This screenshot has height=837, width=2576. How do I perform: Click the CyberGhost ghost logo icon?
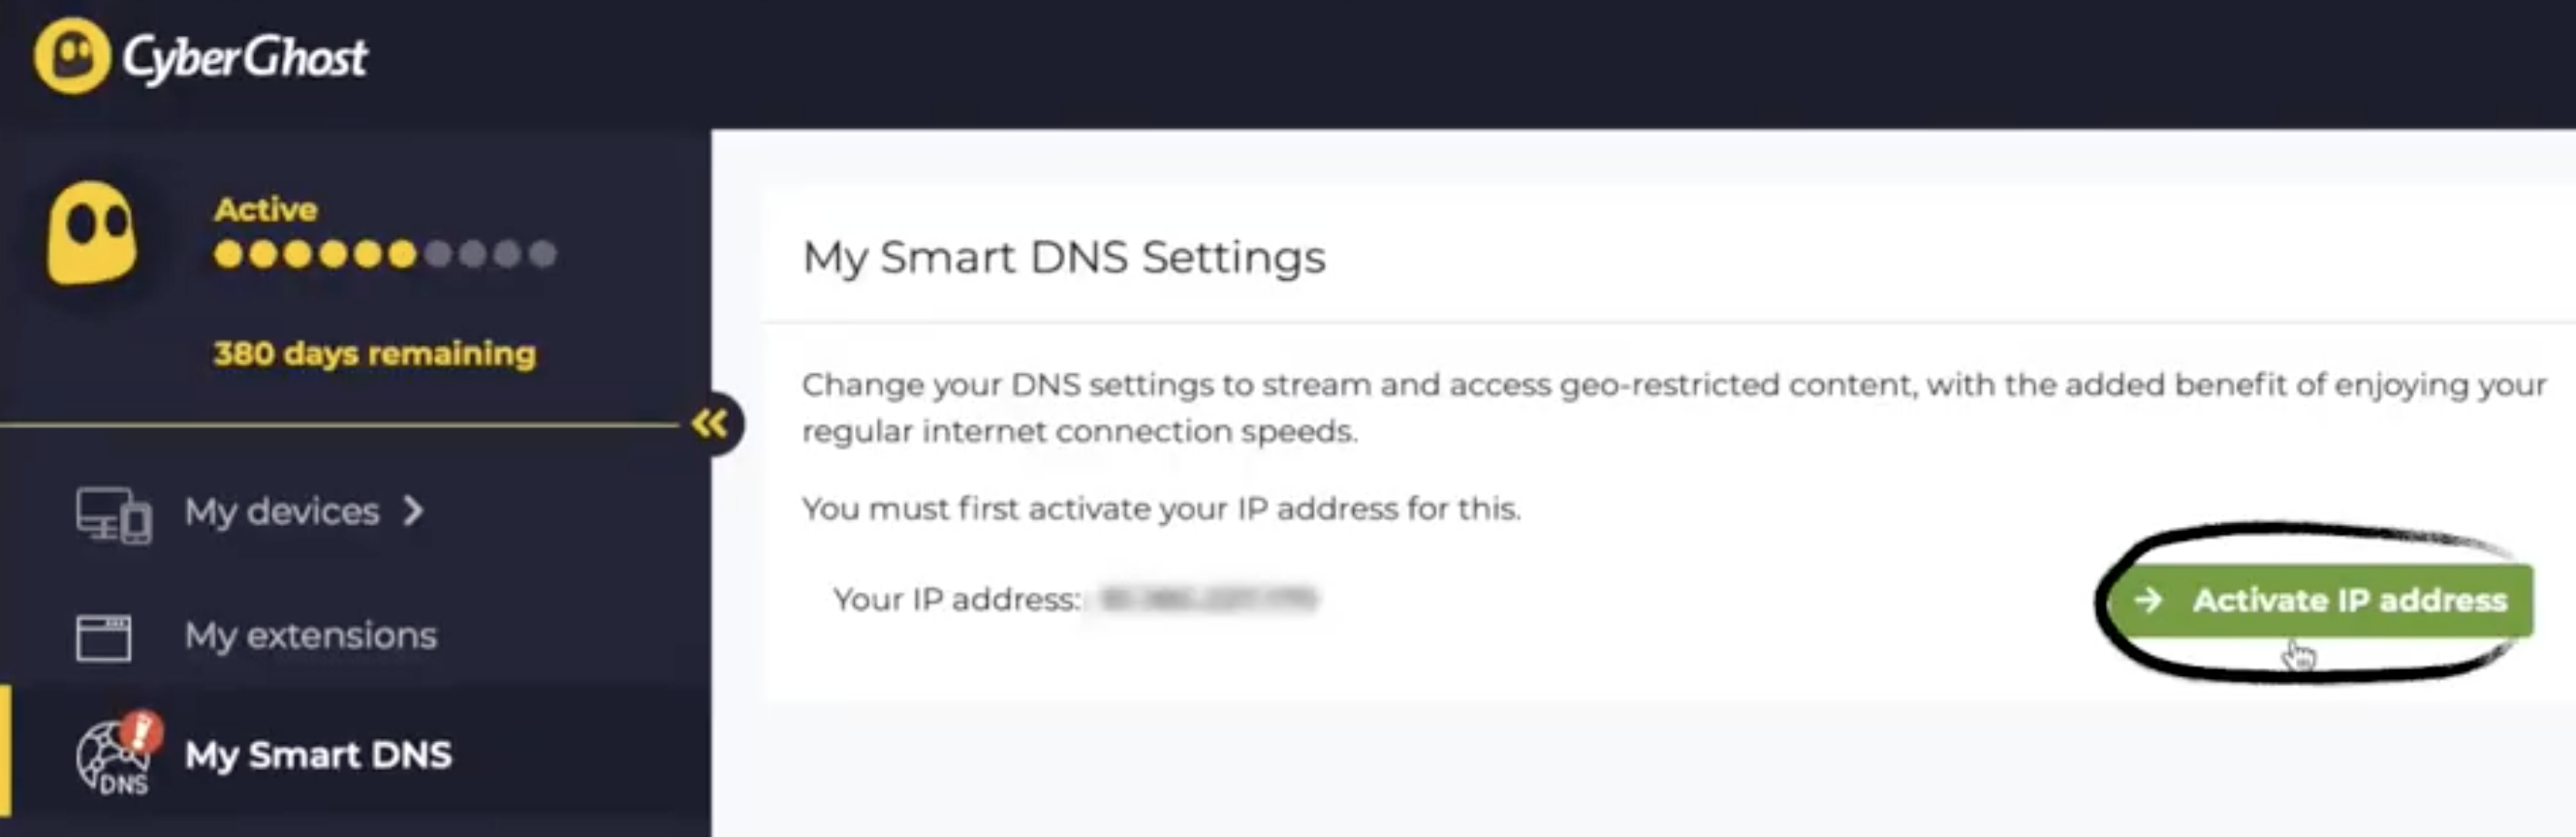click(71, 56)
